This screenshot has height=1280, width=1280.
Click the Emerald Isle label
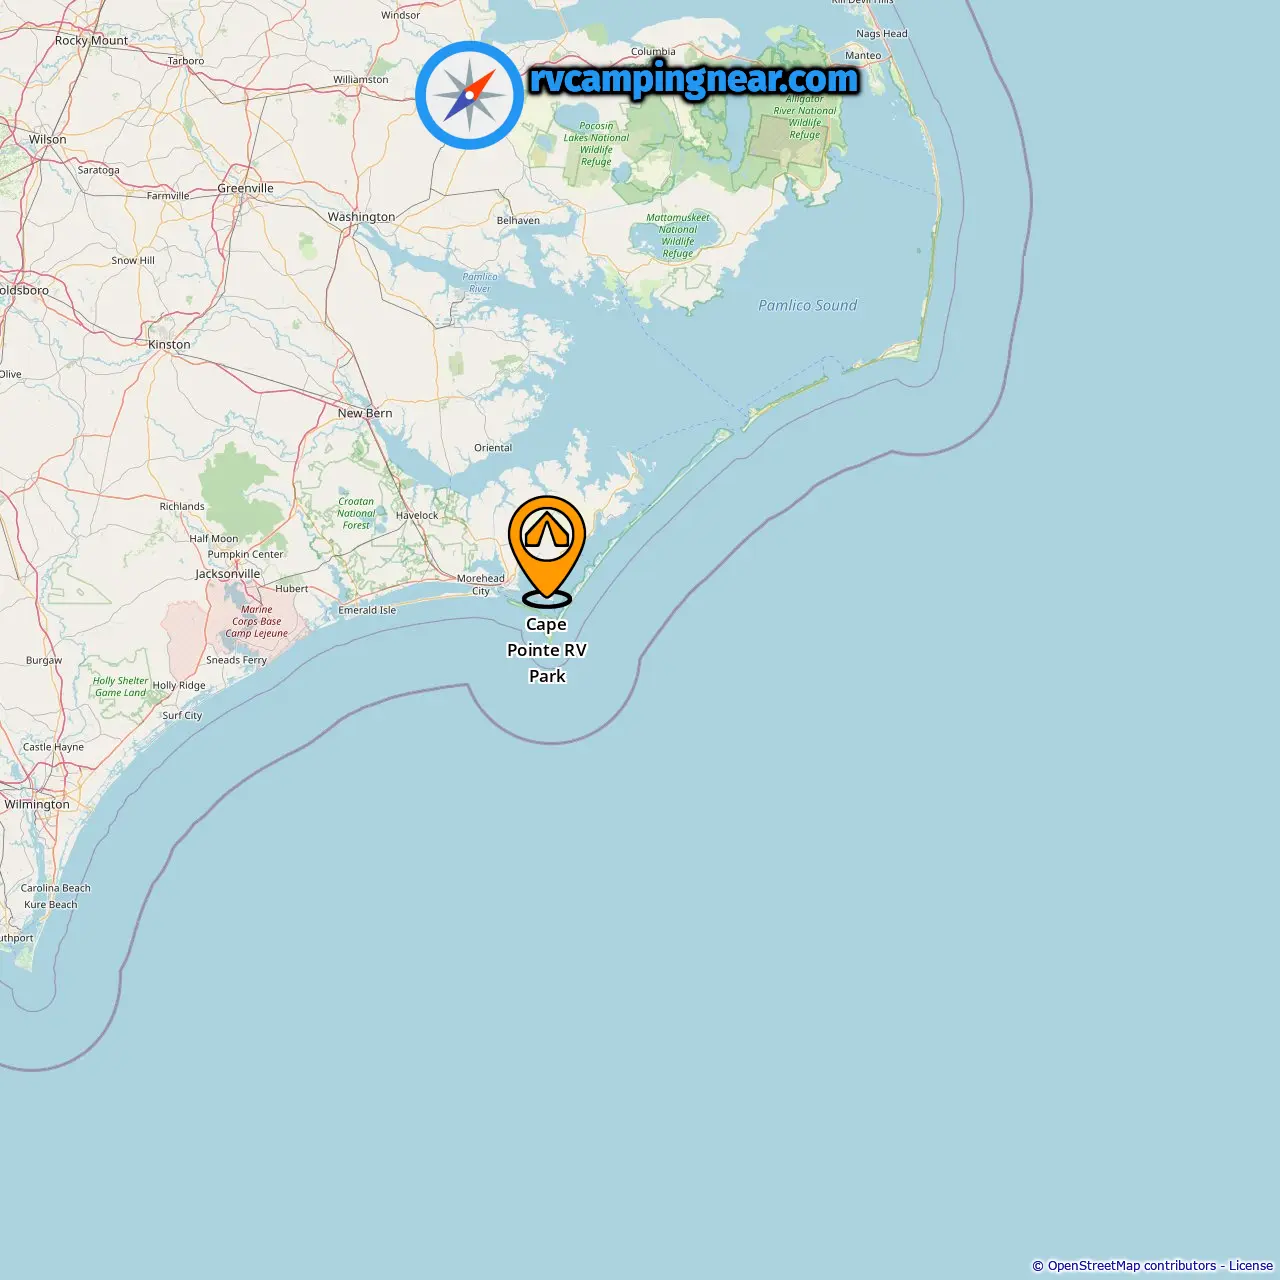pyautogui.click(x=367, y=610)
